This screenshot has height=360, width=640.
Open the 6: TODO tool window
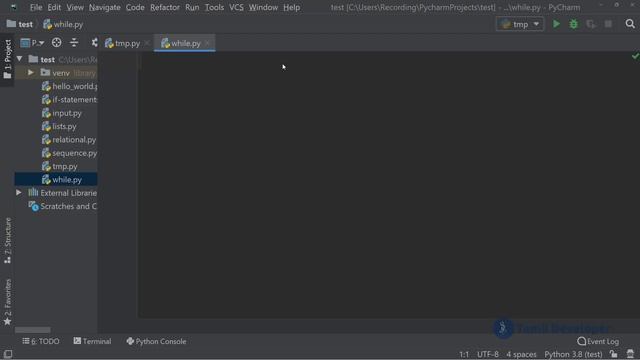tap(41, 341)
